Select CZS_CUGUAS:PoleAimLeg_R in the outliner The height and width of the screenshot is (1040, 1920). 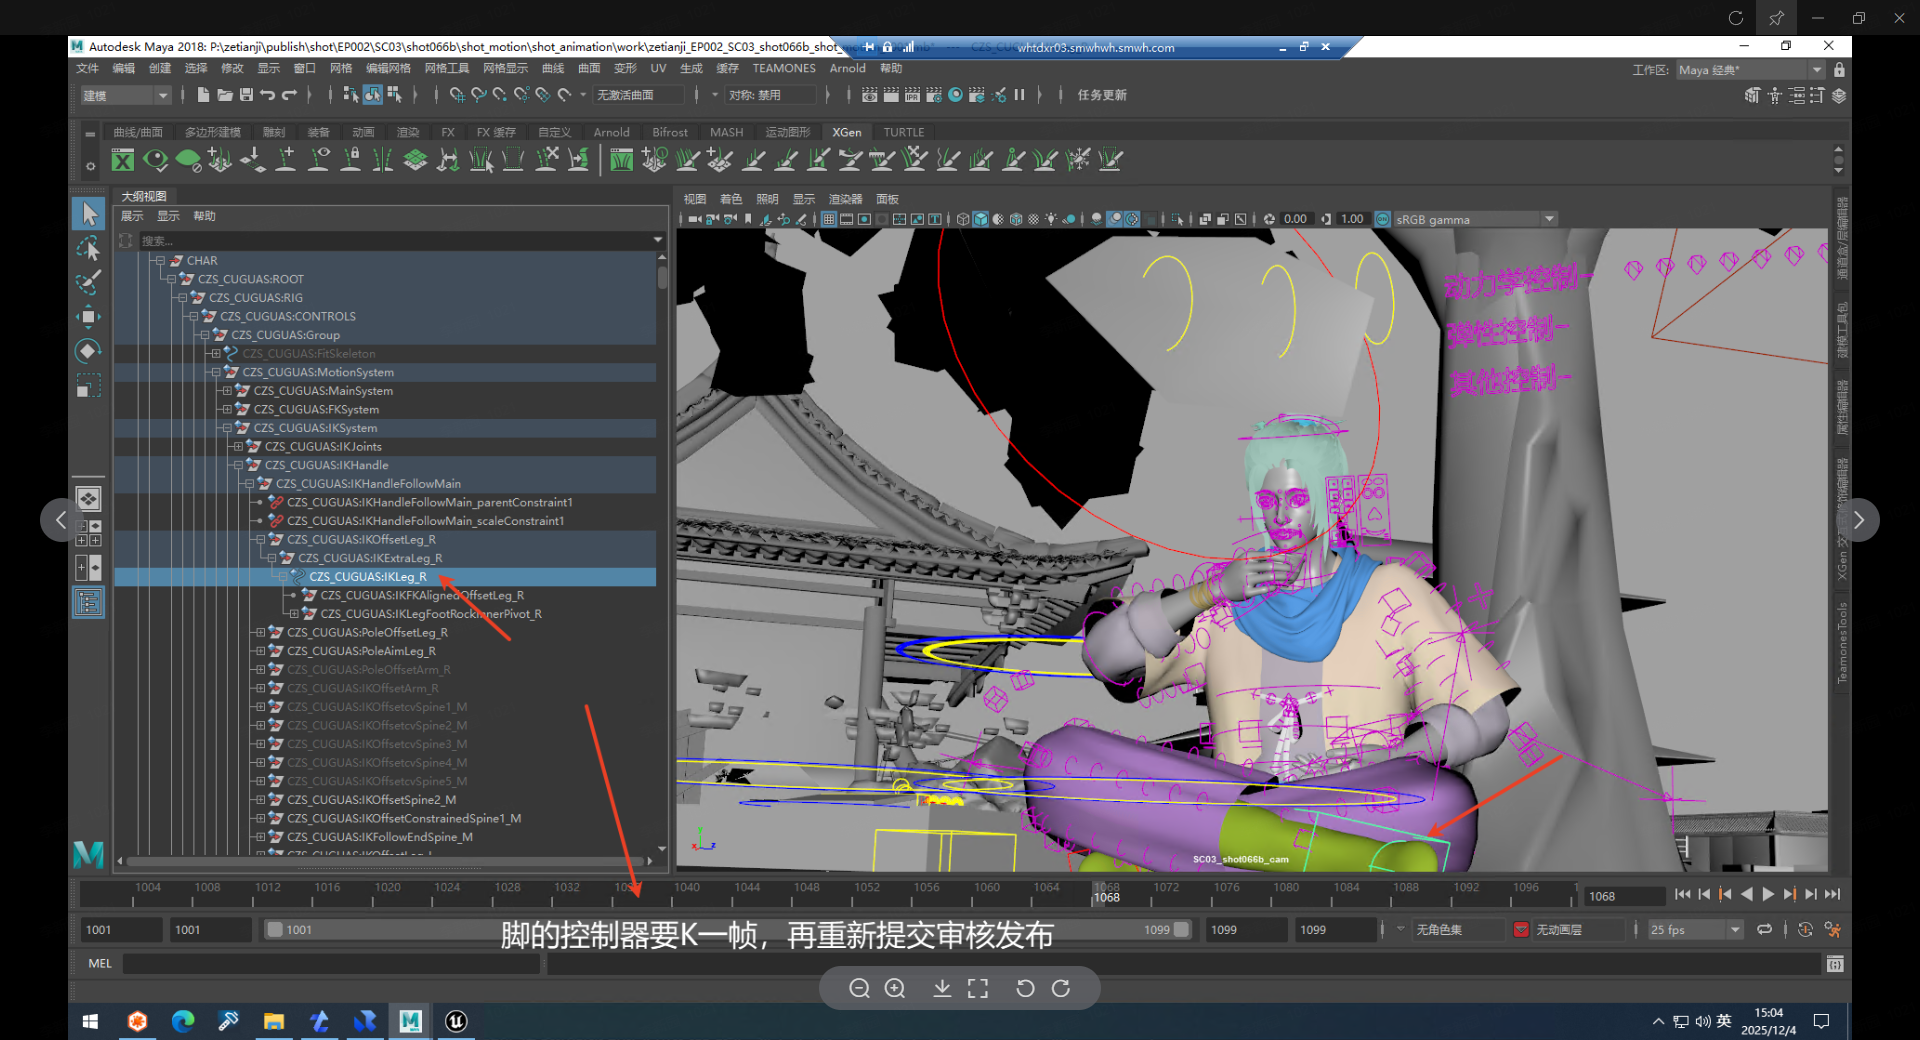click(x=361, y=651)
